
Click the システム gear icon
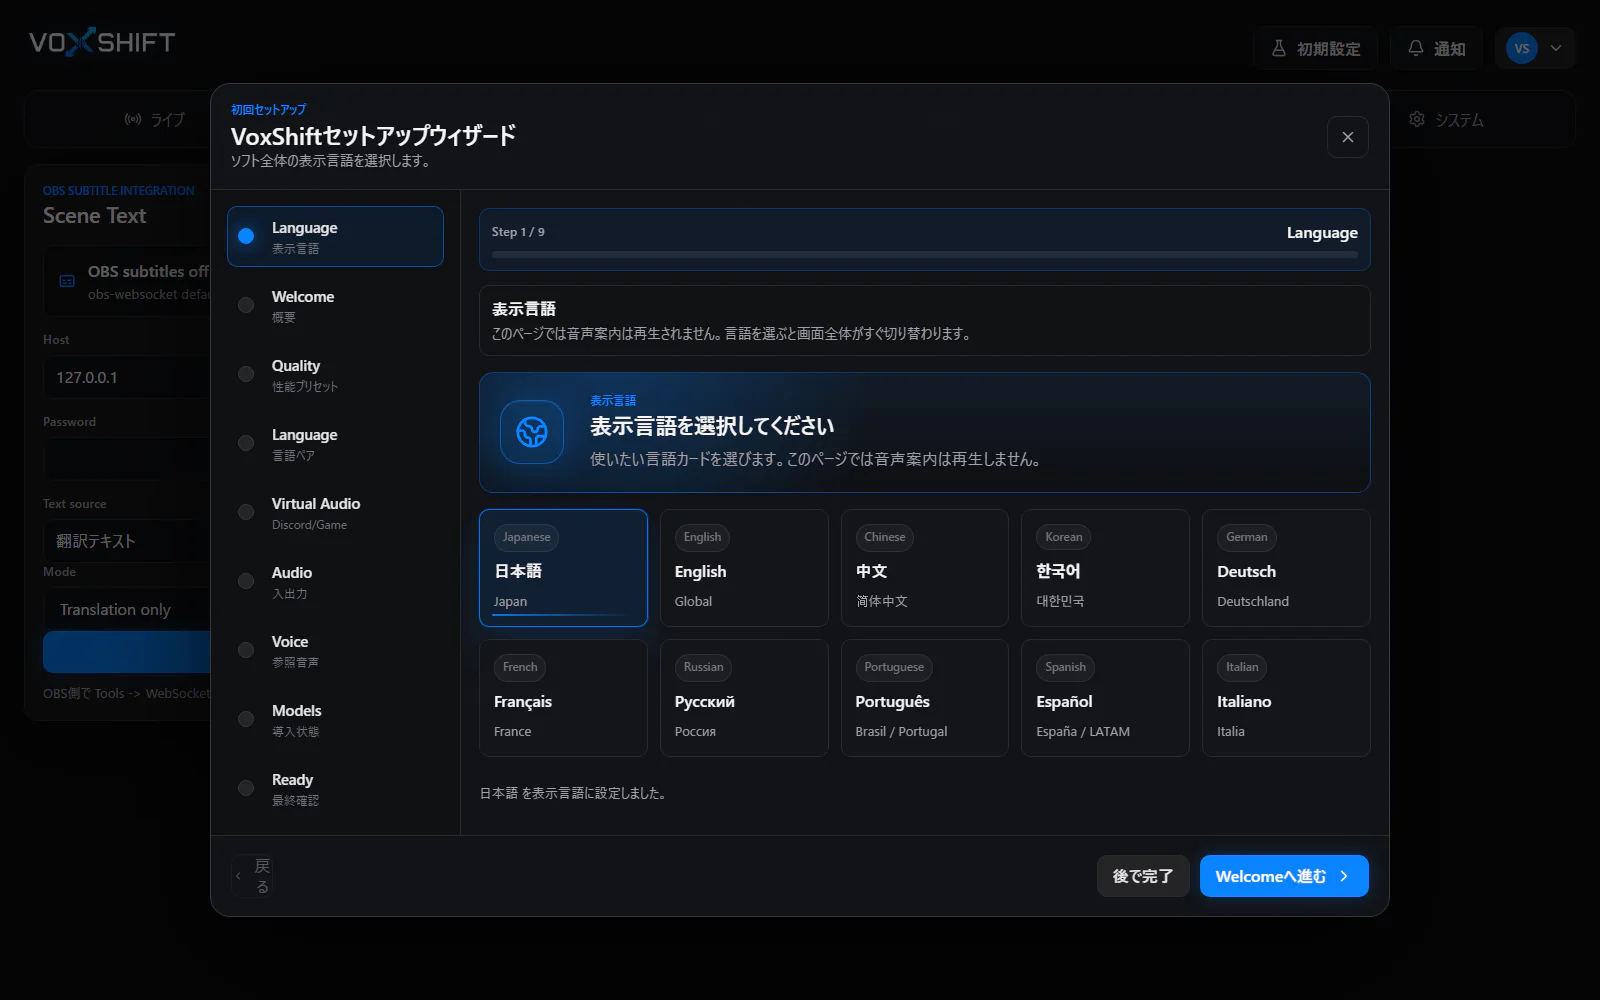(x=1417, y=119)
